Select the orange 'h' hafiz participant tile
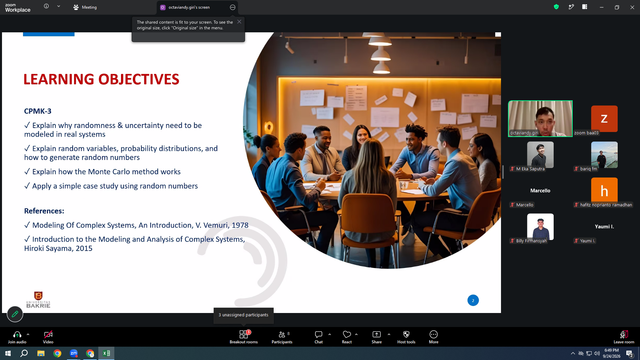Screen dimensions: 640x360 (604, 191)
